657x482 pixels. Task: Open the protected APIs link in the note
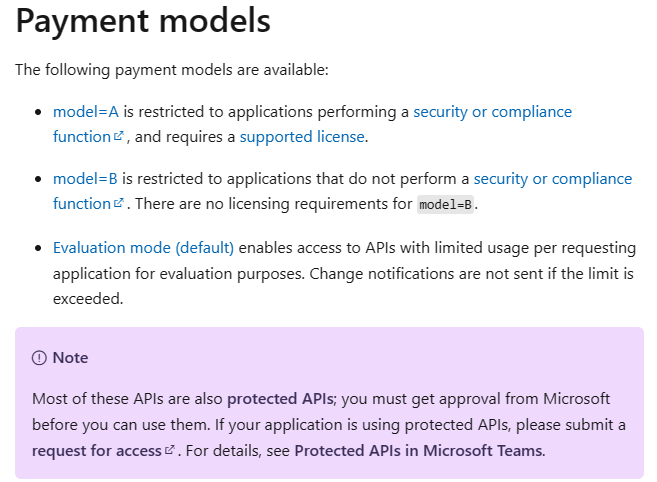[x=280, y=399]
